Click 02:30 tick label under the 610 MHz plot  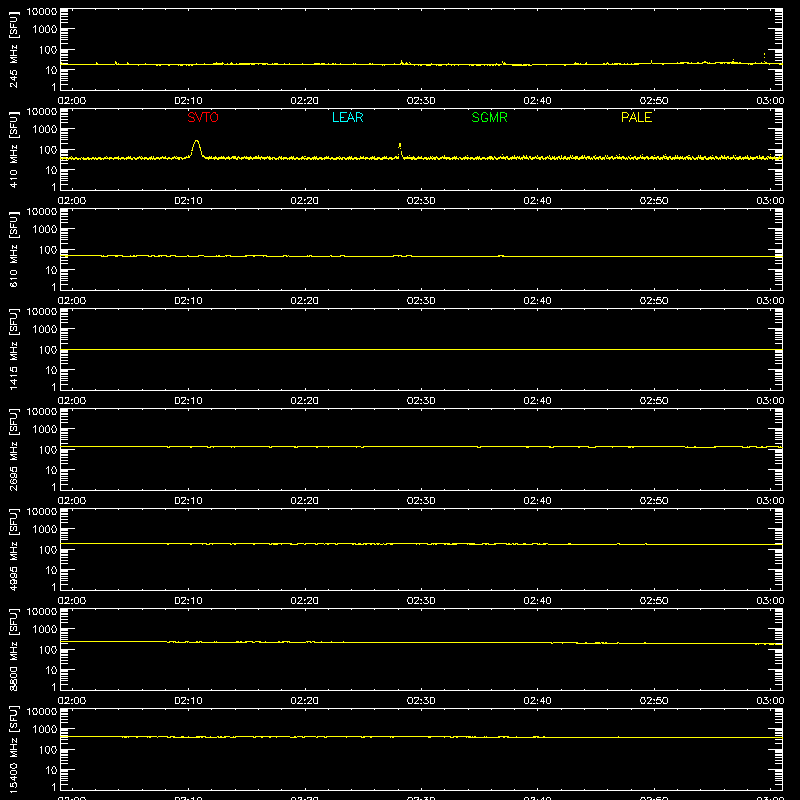pos(421,301)
